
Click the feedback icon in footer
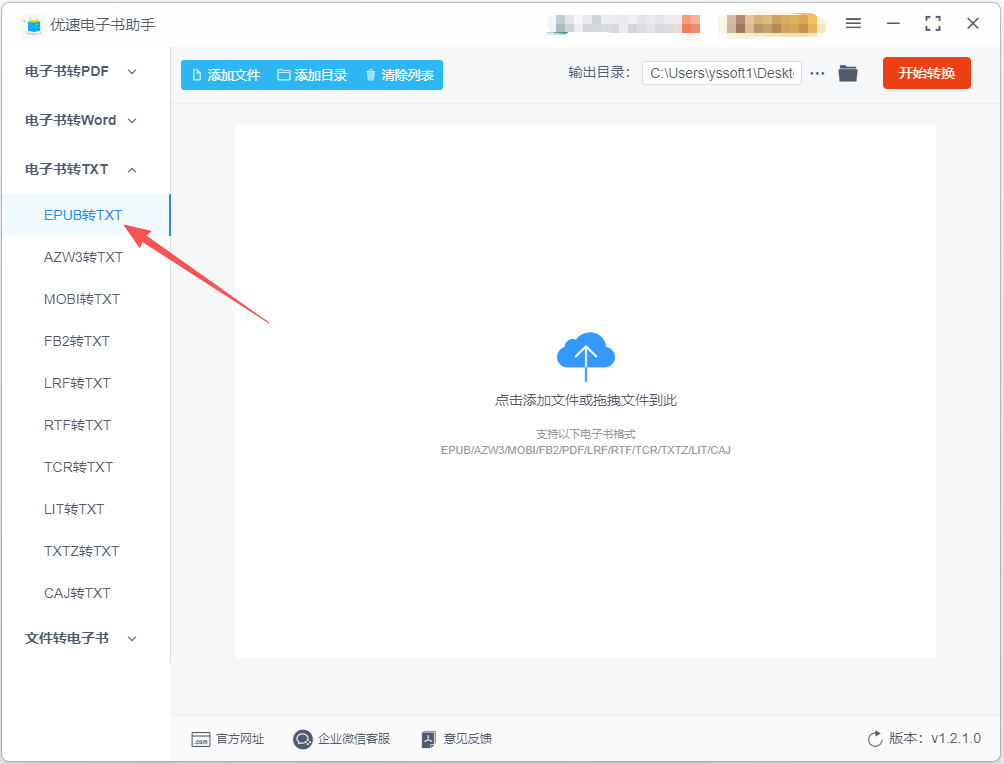point(428,740)
